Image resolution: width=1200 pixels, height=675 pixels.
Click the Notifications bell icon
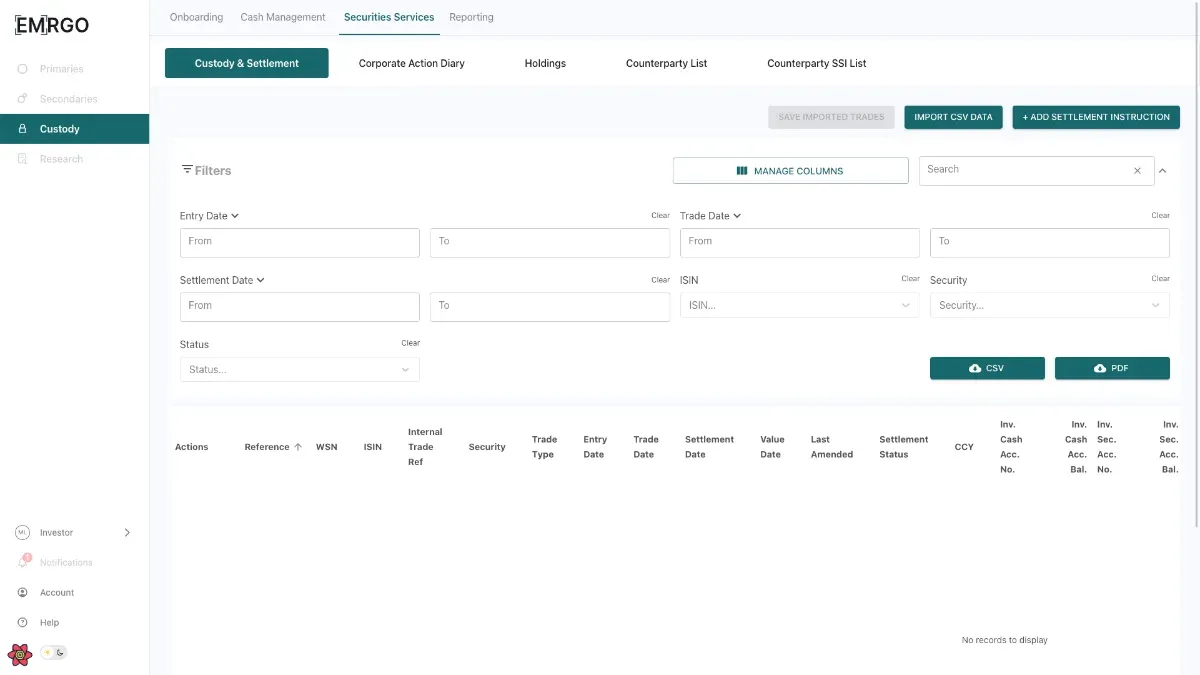pyautogui.click(x=23, y=562)
